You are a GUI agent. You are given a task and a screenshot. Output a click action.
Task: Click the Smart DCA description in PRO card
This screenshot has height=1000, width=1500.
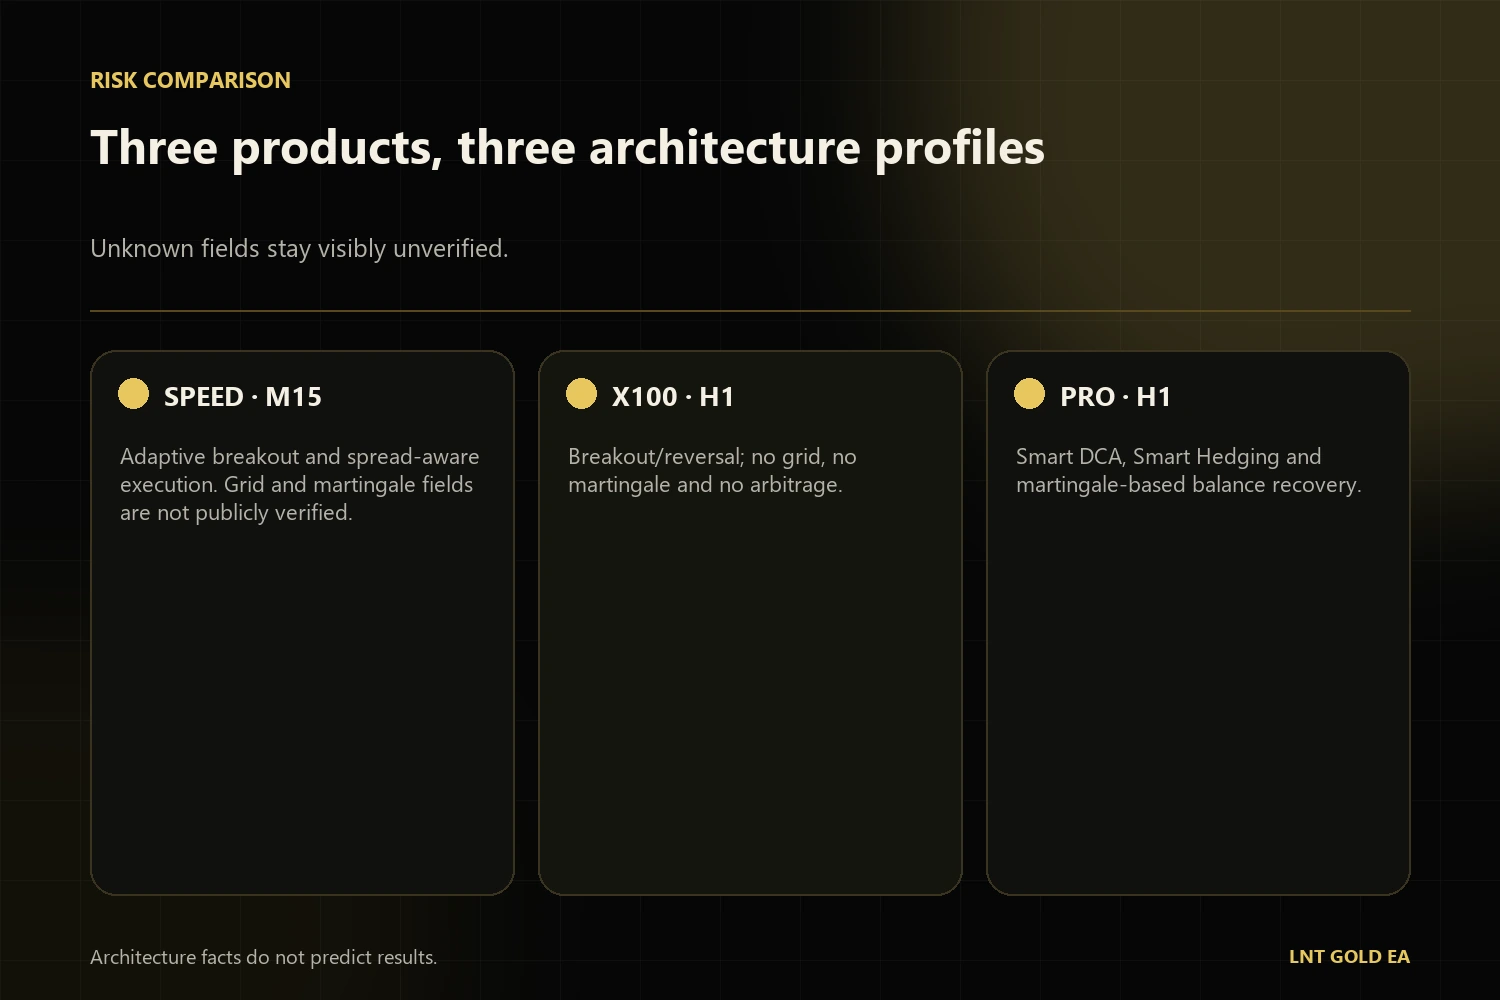pos(1188,470)
